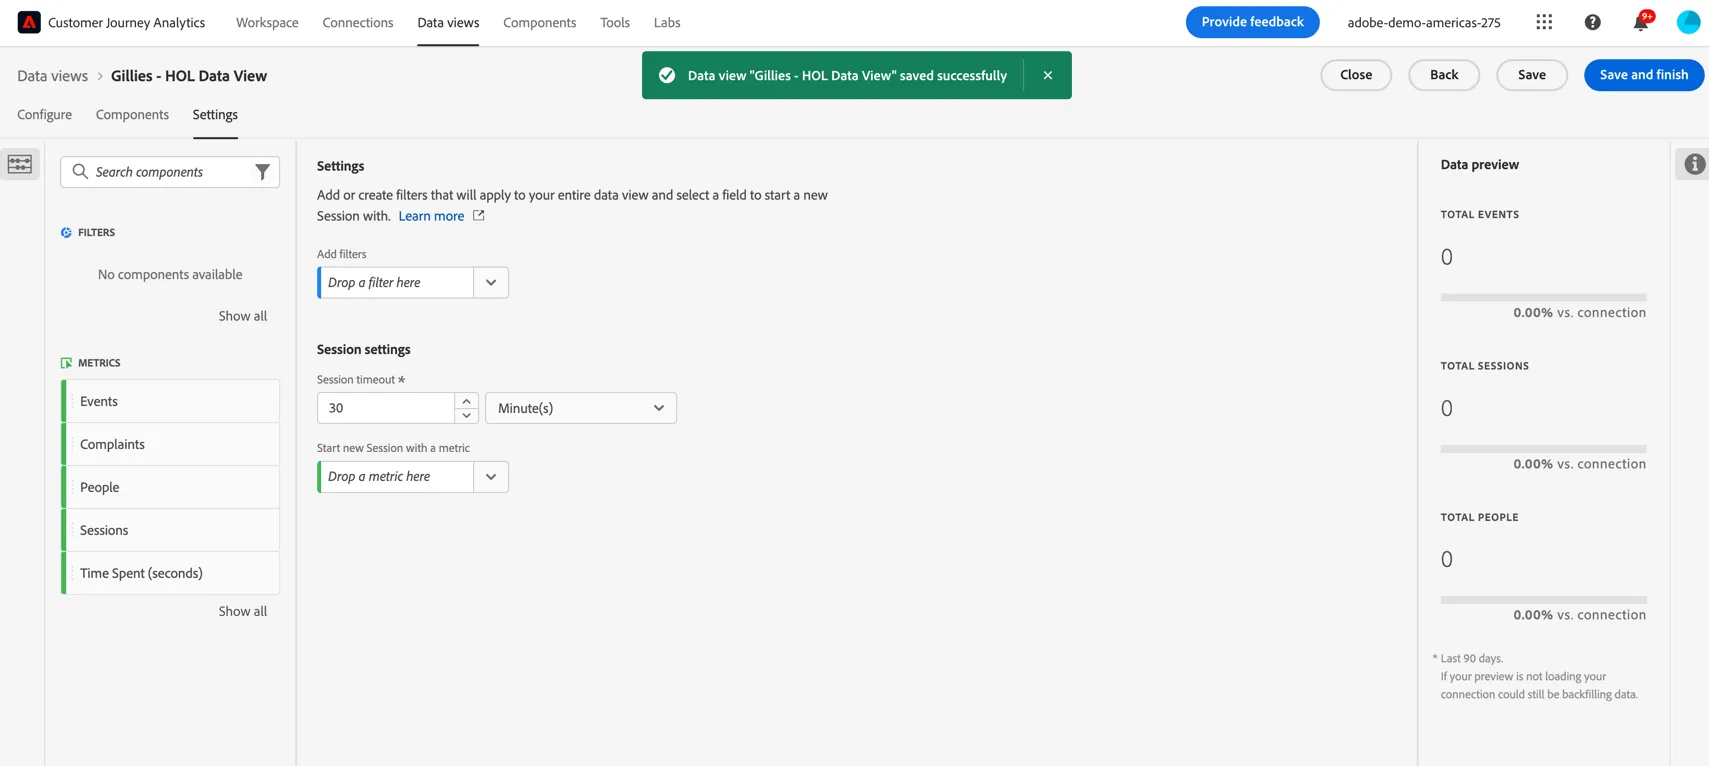This screenshot has height=766, width=1709.
Task: Click the Back button
Action: [x=1443, y=75]
